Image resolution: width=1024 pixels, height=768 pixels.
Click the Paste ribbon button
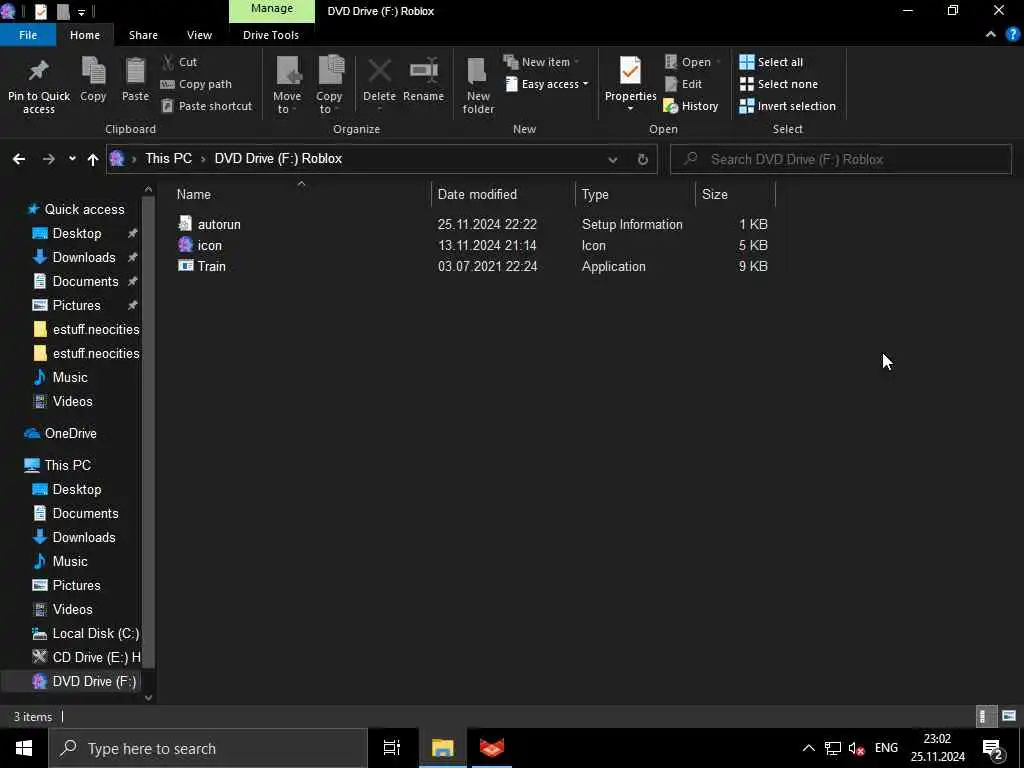135,79
